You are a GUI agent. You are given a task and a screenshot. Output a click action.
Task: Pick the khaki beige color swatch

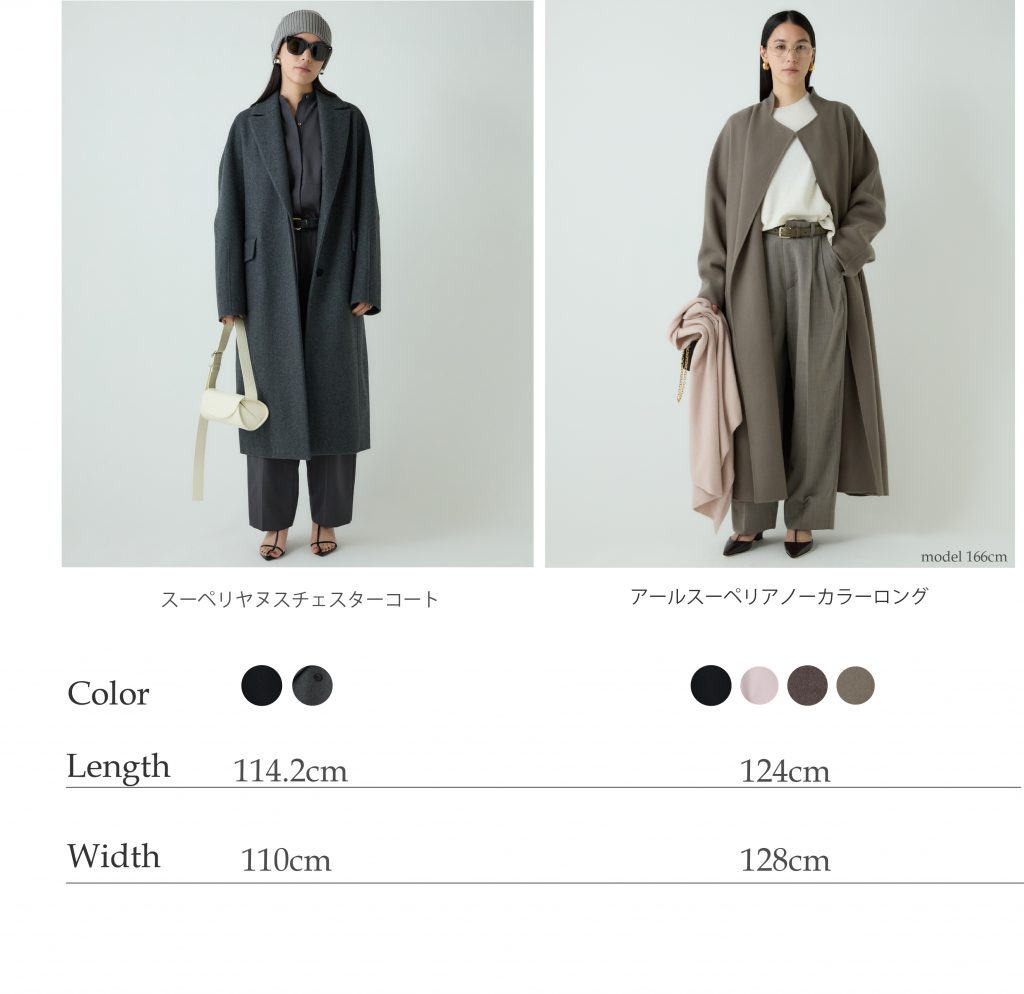click(x=855, y=685)
